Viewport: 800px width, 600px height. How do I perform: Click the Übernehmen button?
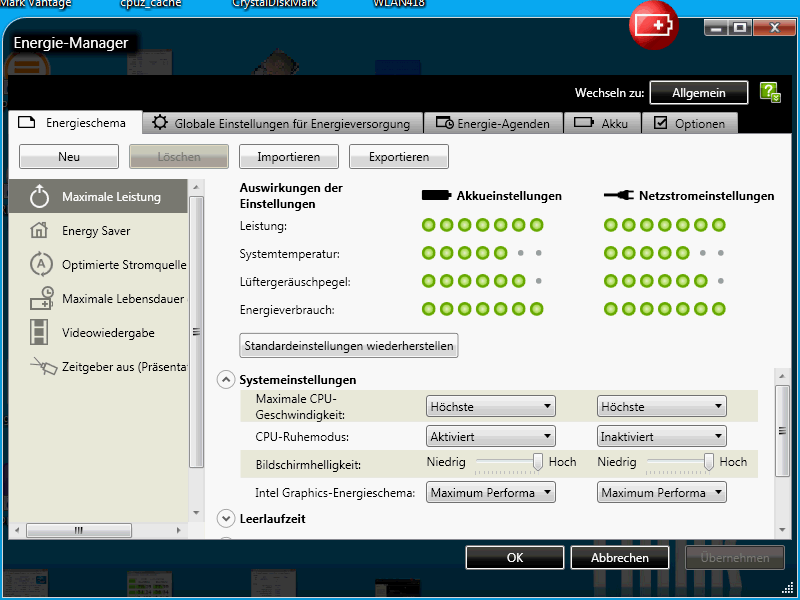(735, 558)
